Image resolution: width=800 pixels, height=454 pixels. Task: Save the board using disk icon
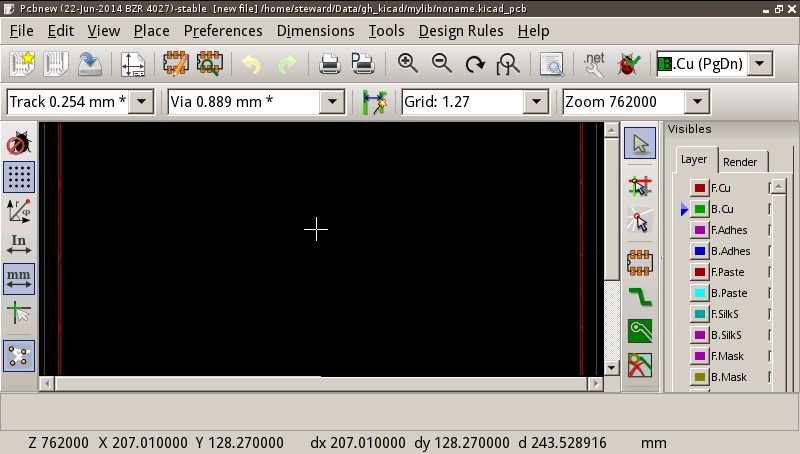90,64
